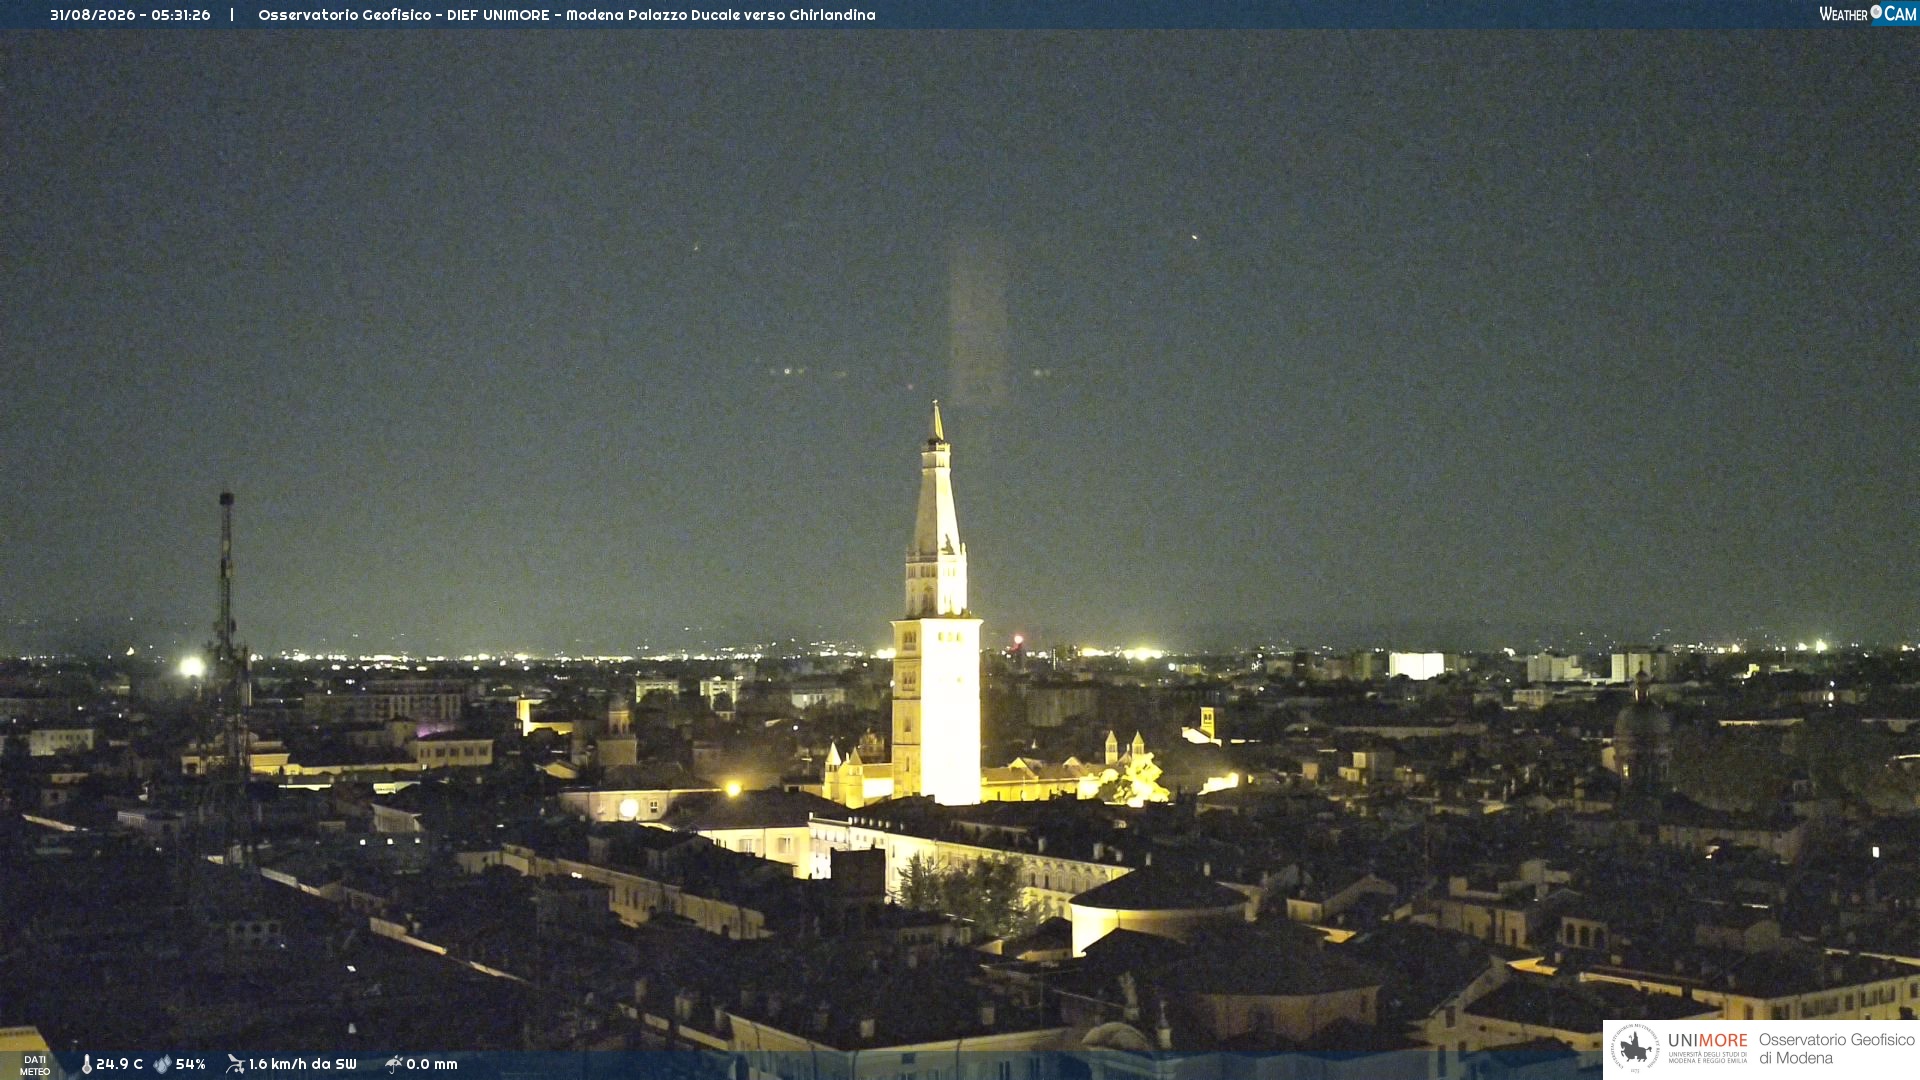Open the DATI METEO label
The image size is (1920, 1080).
35,1065
